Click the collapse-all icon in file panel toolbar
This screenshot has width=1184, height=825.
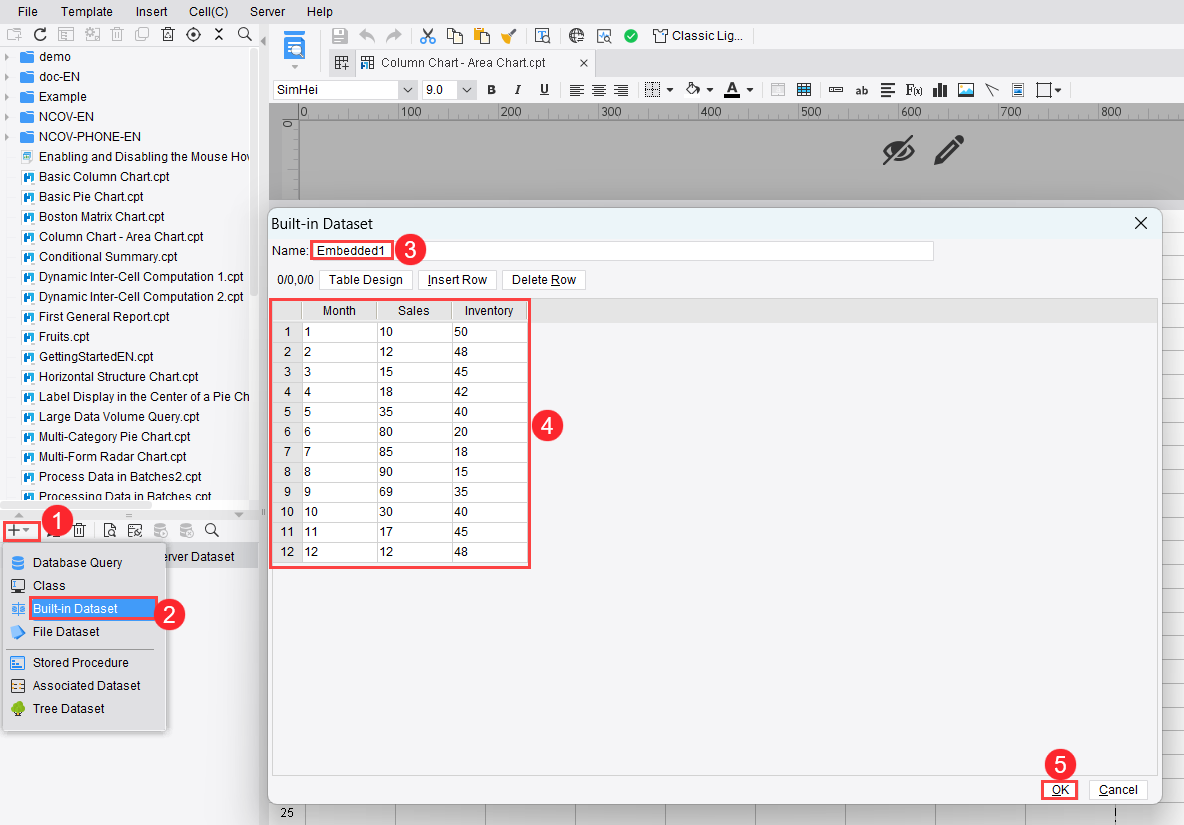pos(219,35)
